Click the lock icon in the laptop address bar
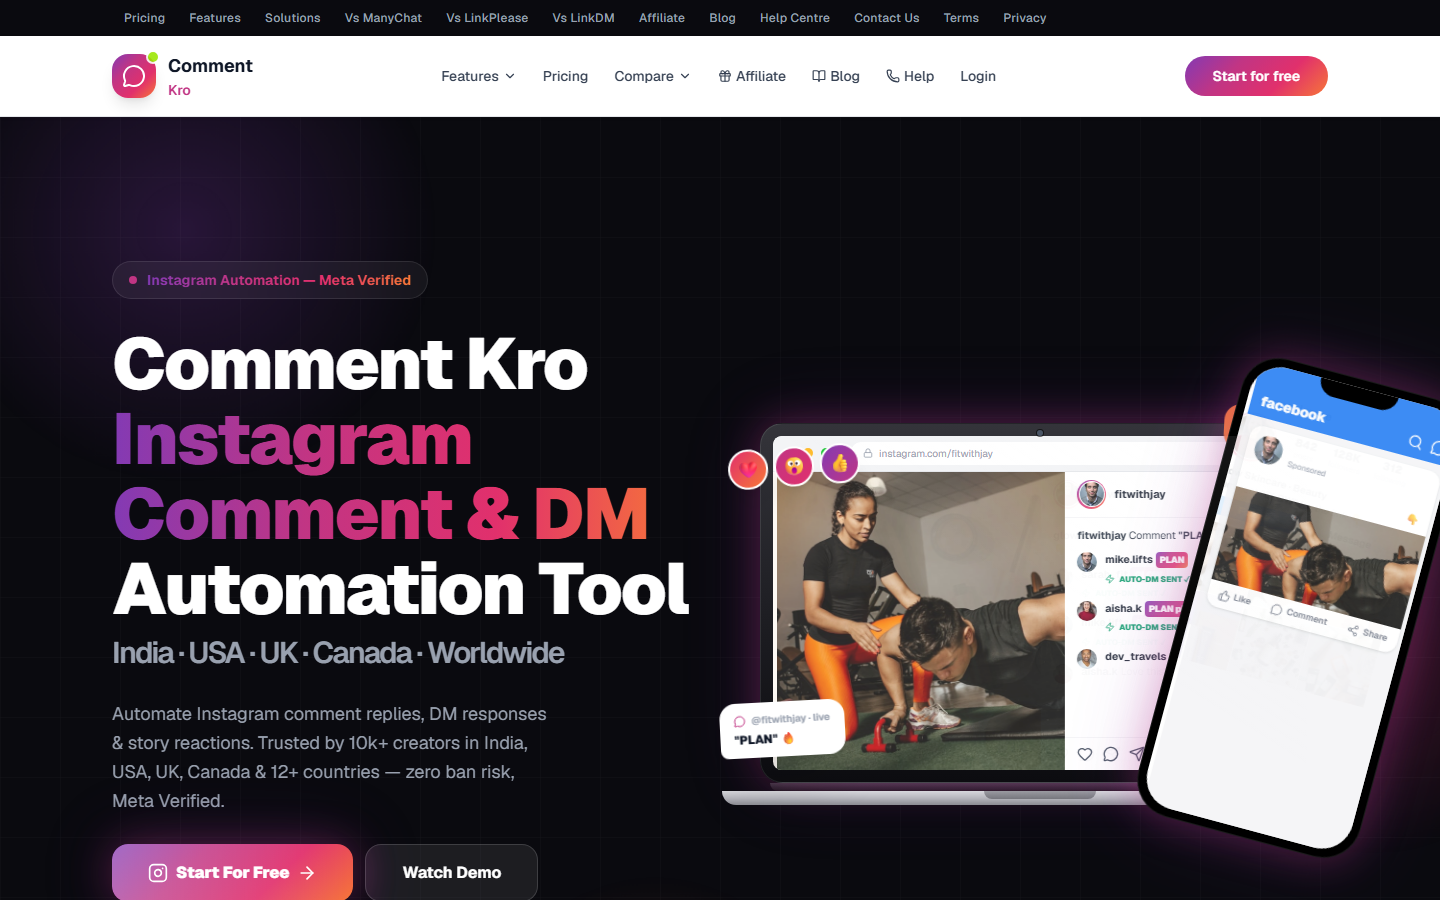This screenshot has width=1440, height=900. pos(868,453)
